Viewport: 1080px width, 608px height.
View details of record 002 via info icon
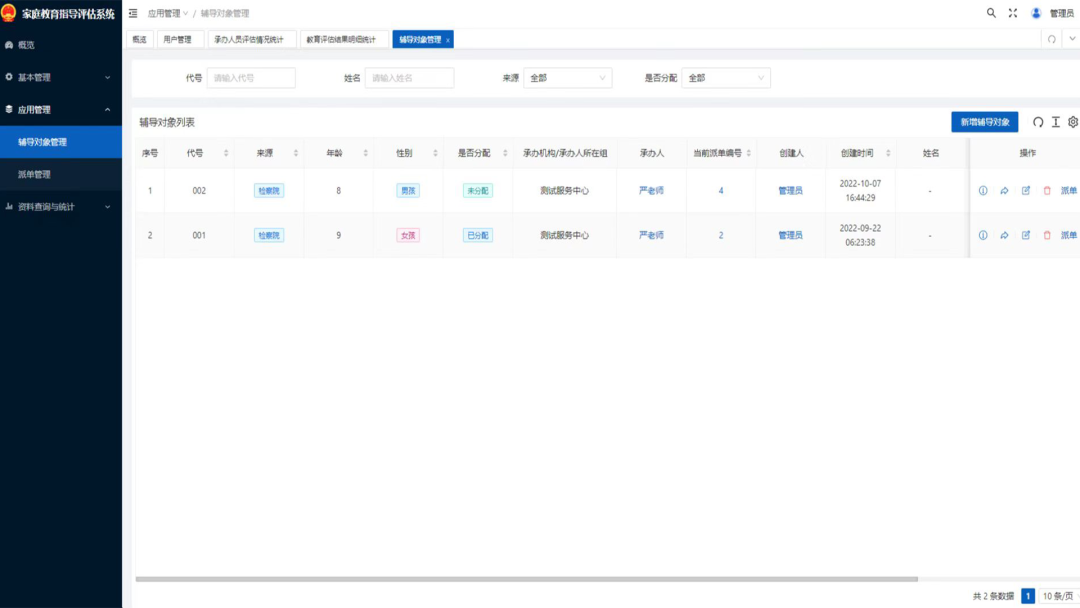pos(983,191)
